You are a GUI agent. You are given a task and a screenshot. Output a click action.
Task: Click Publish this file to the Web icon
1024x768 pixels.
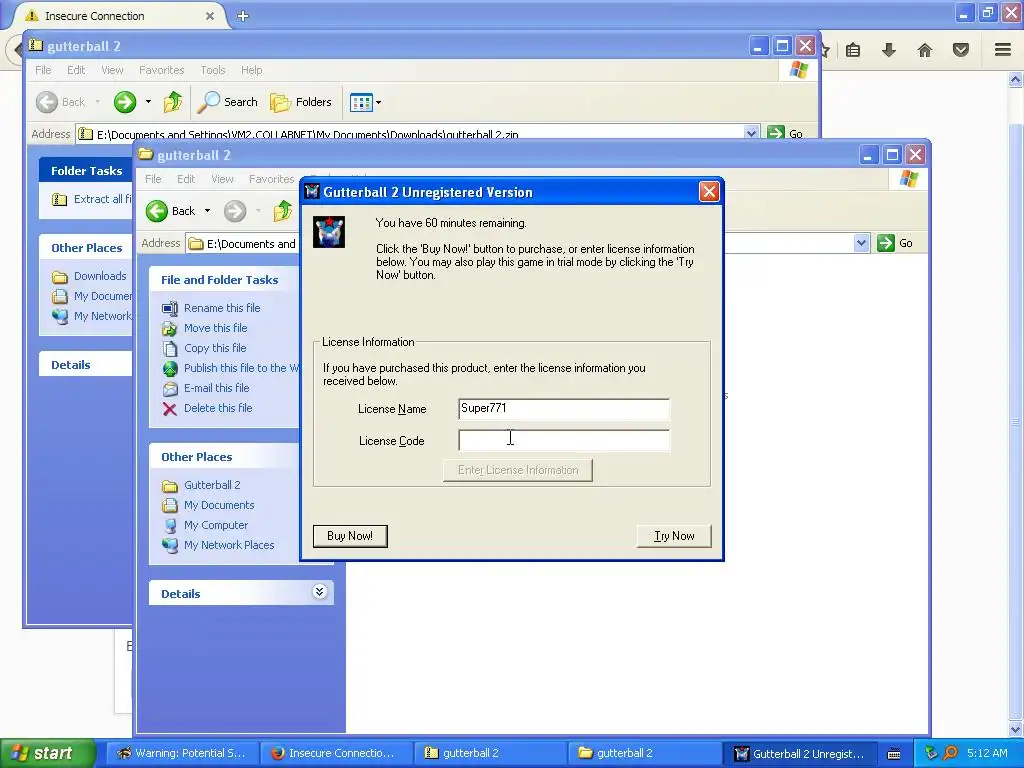(x=170, y=368)
